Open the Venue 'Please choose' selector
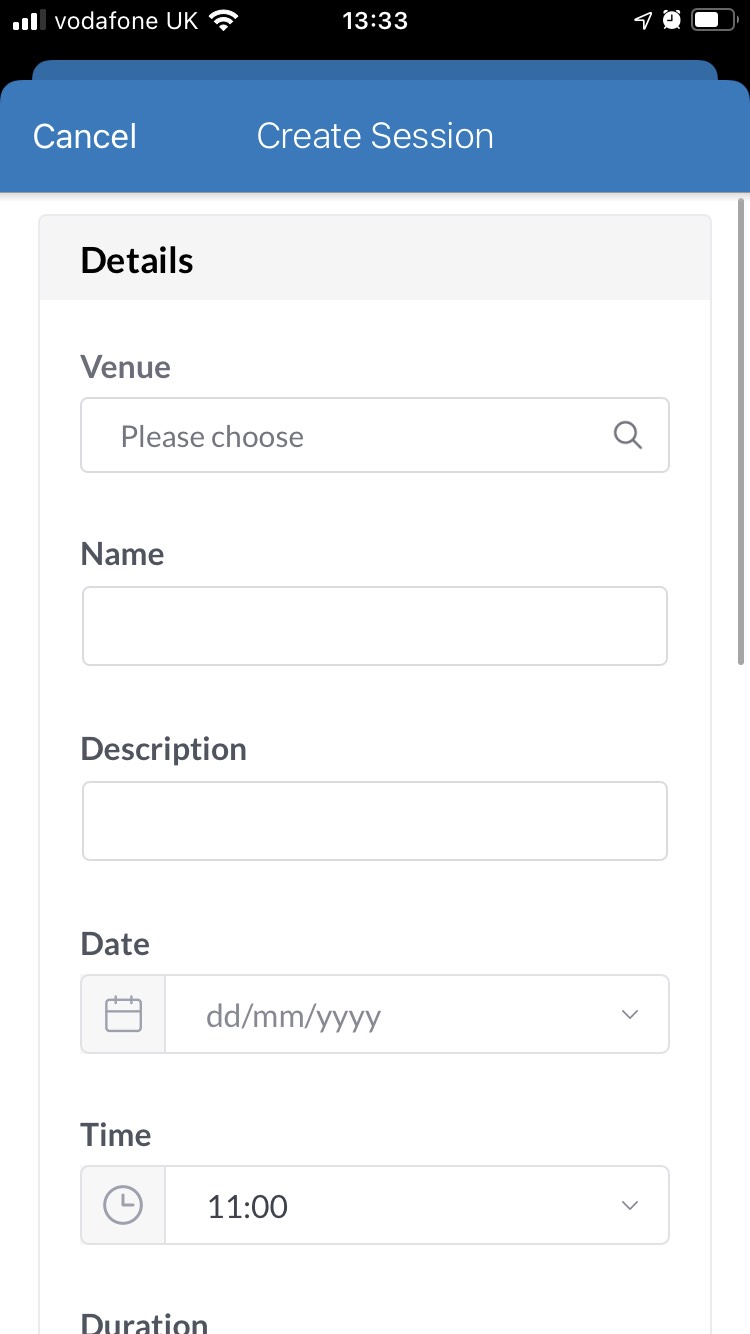The width and height of the screenshot is (750, 1334). coord(350,436)
